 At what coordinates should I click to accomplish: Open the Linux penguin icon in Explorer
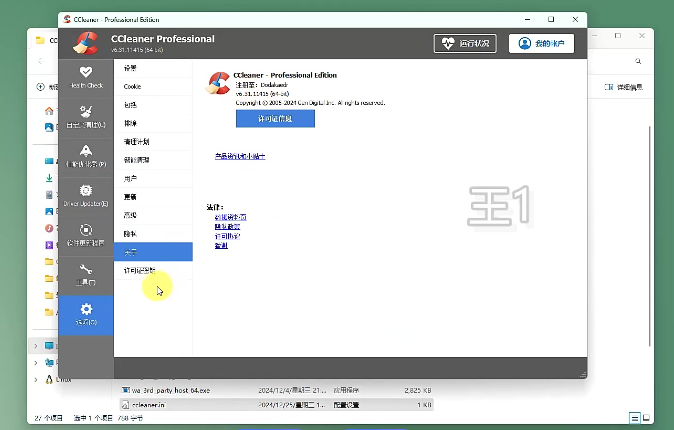(x=49, y=379)
